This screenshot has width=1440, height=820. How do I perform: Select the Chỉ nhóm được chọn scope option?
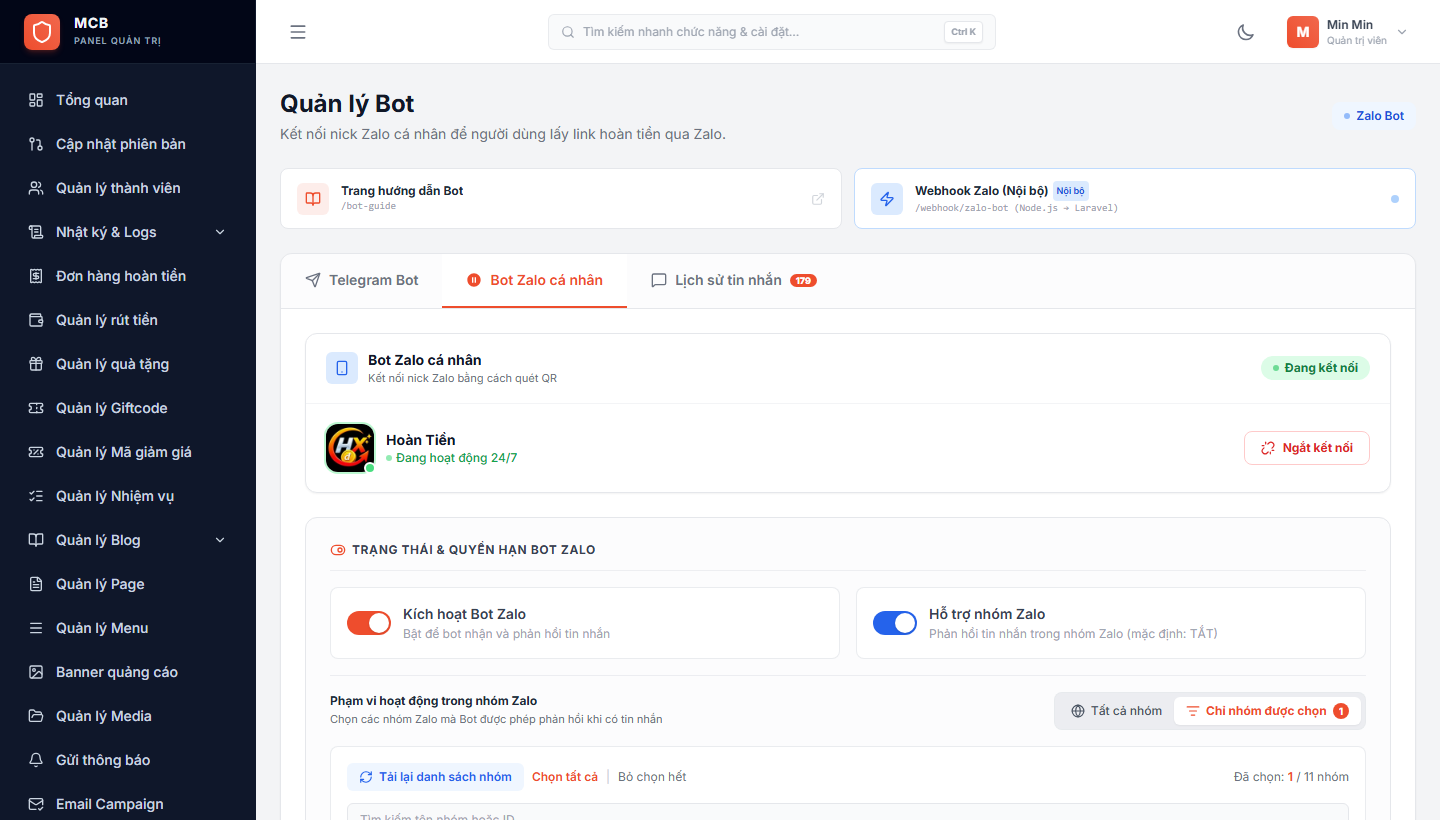pos(1267,711)
